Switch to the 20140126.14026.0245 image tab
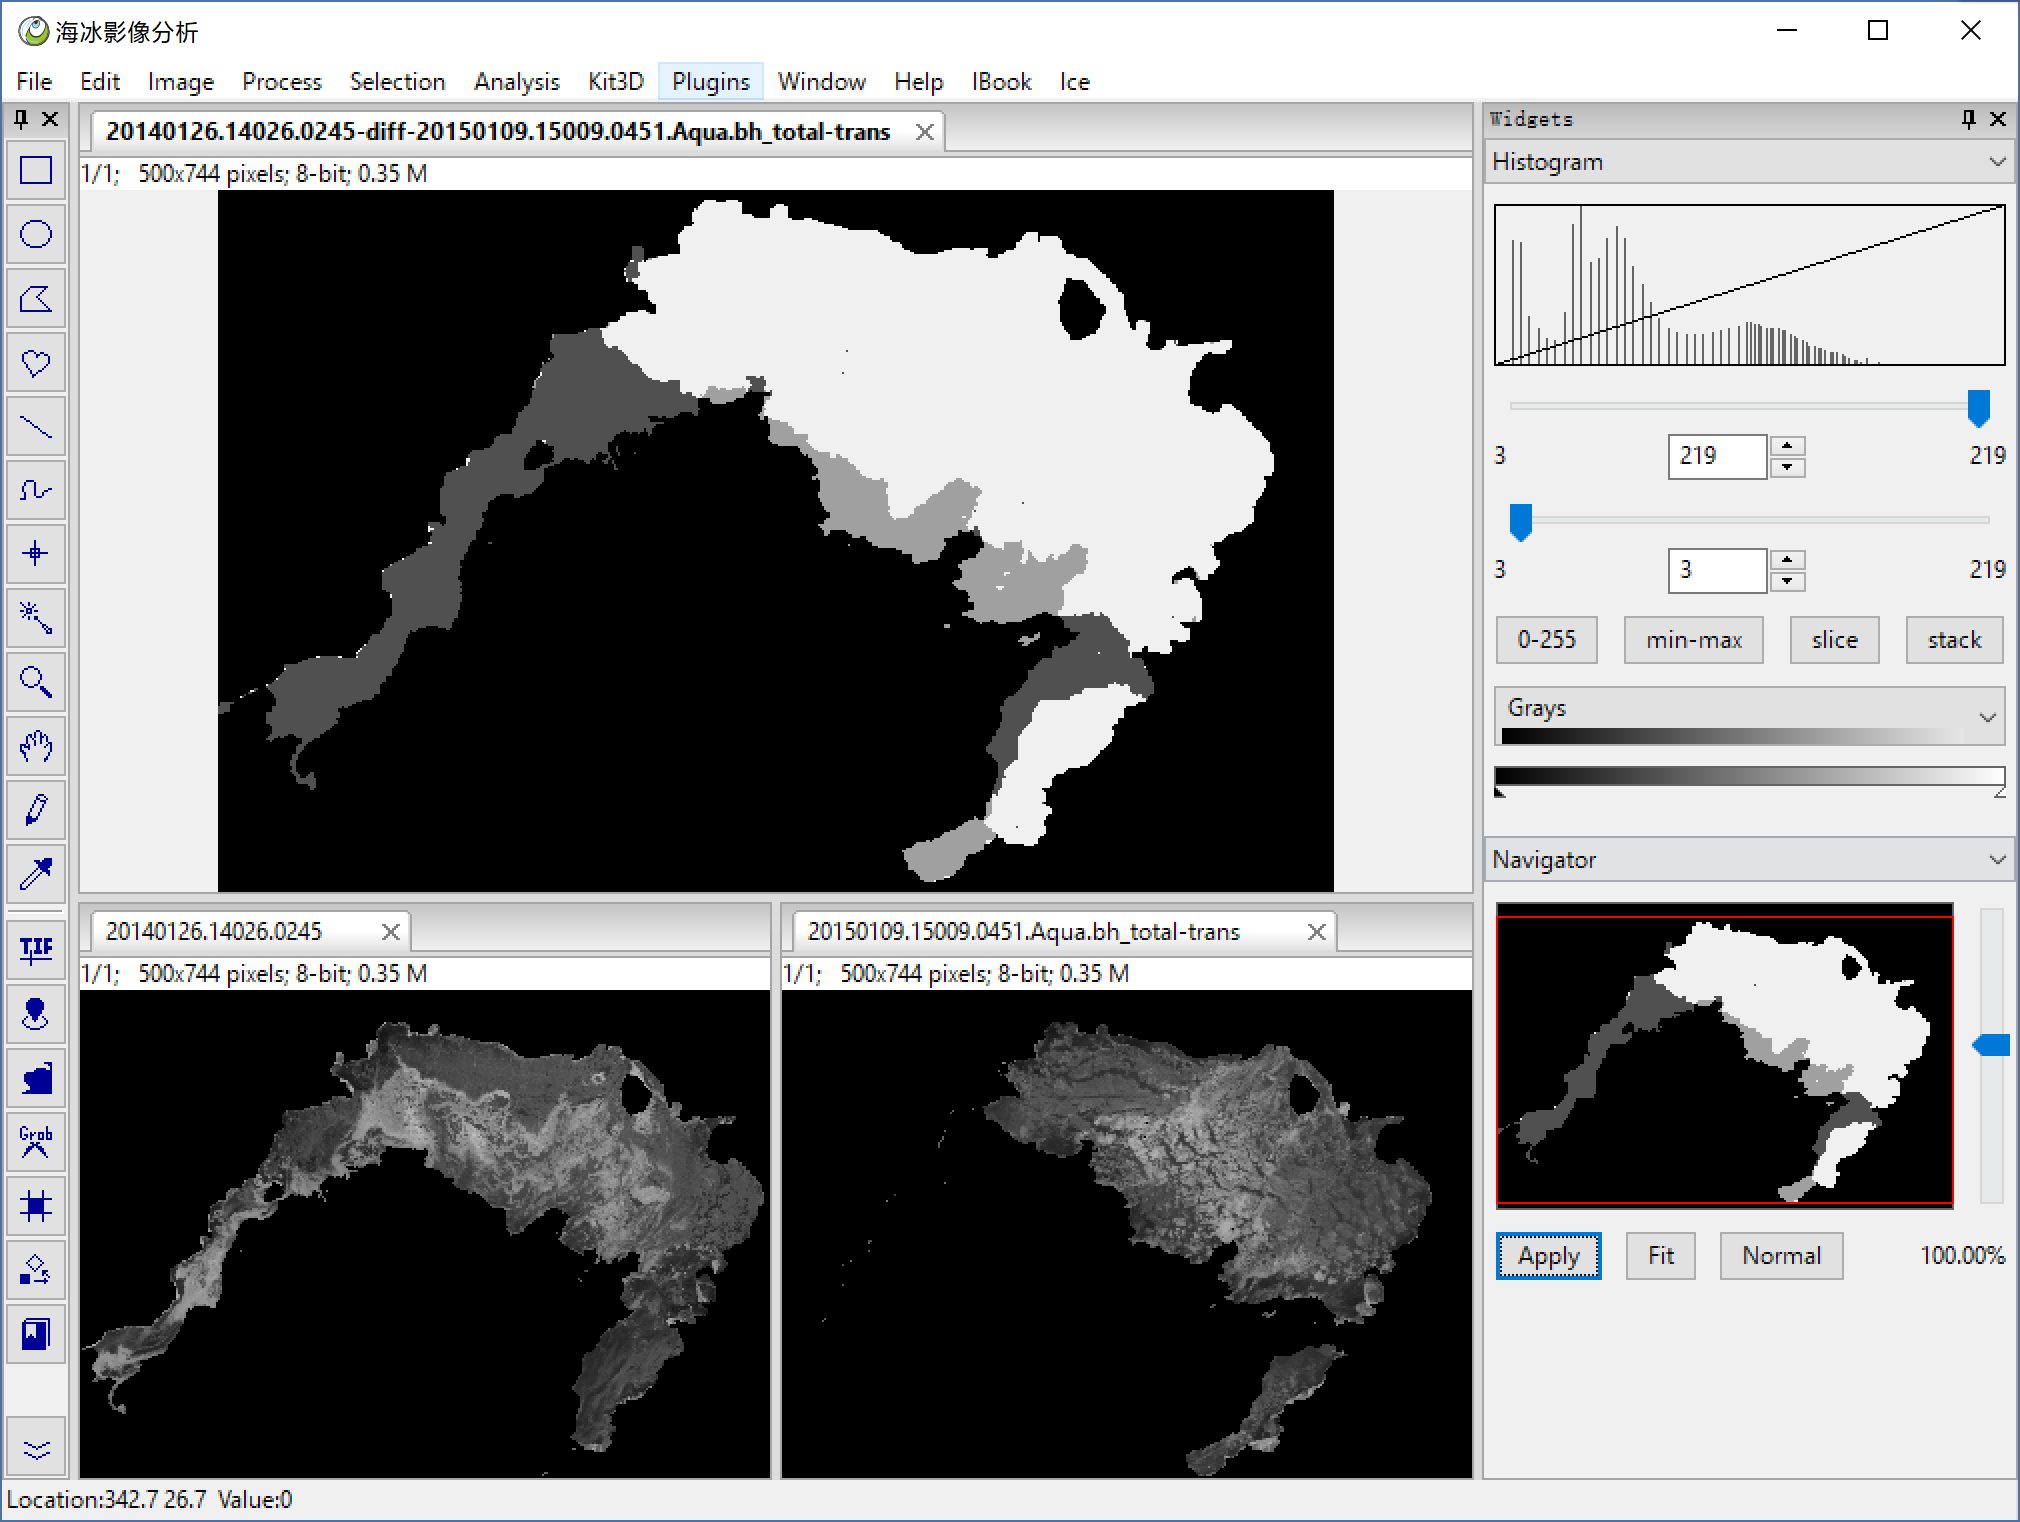The width and height of the screenshot is (2020, 1522). 214,932
